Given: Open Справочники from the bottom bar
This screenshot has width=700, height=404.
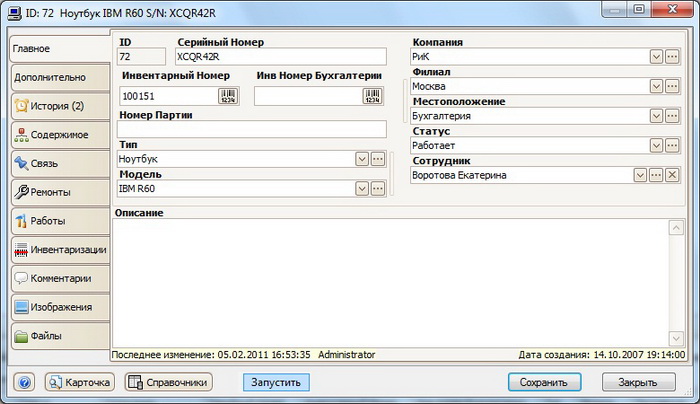Looking at the screenshot, I should coord(168,382).
